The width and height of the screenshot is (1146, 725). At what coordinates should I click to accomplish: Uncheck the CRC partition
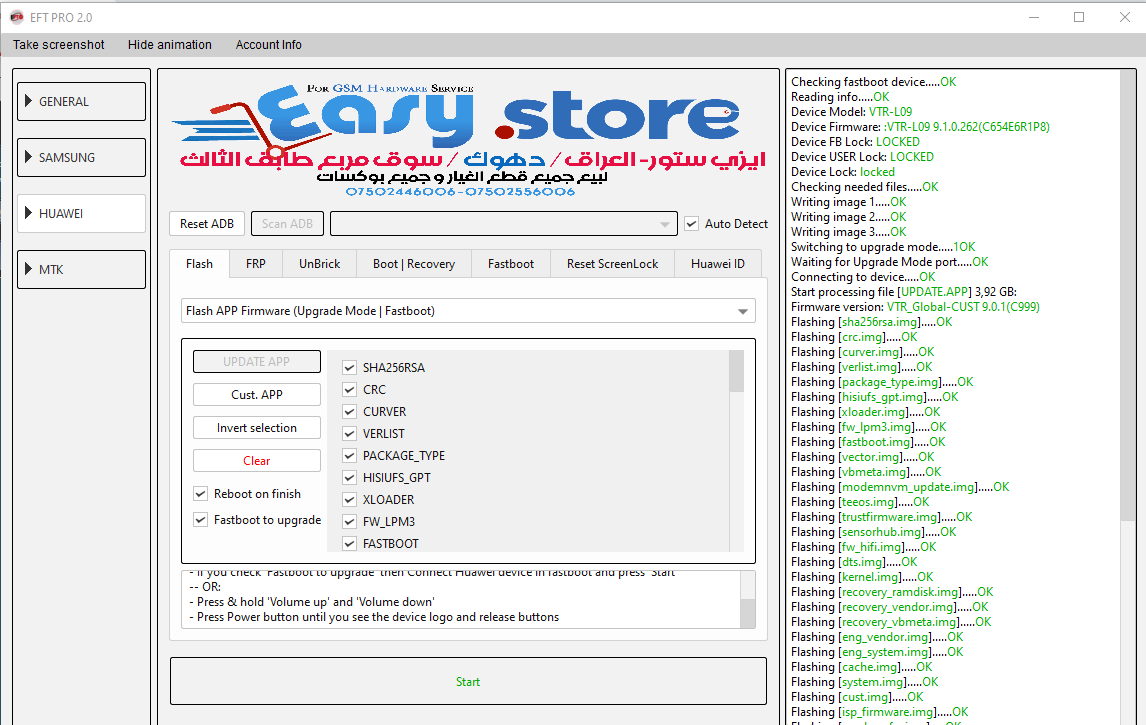point(349,390)
